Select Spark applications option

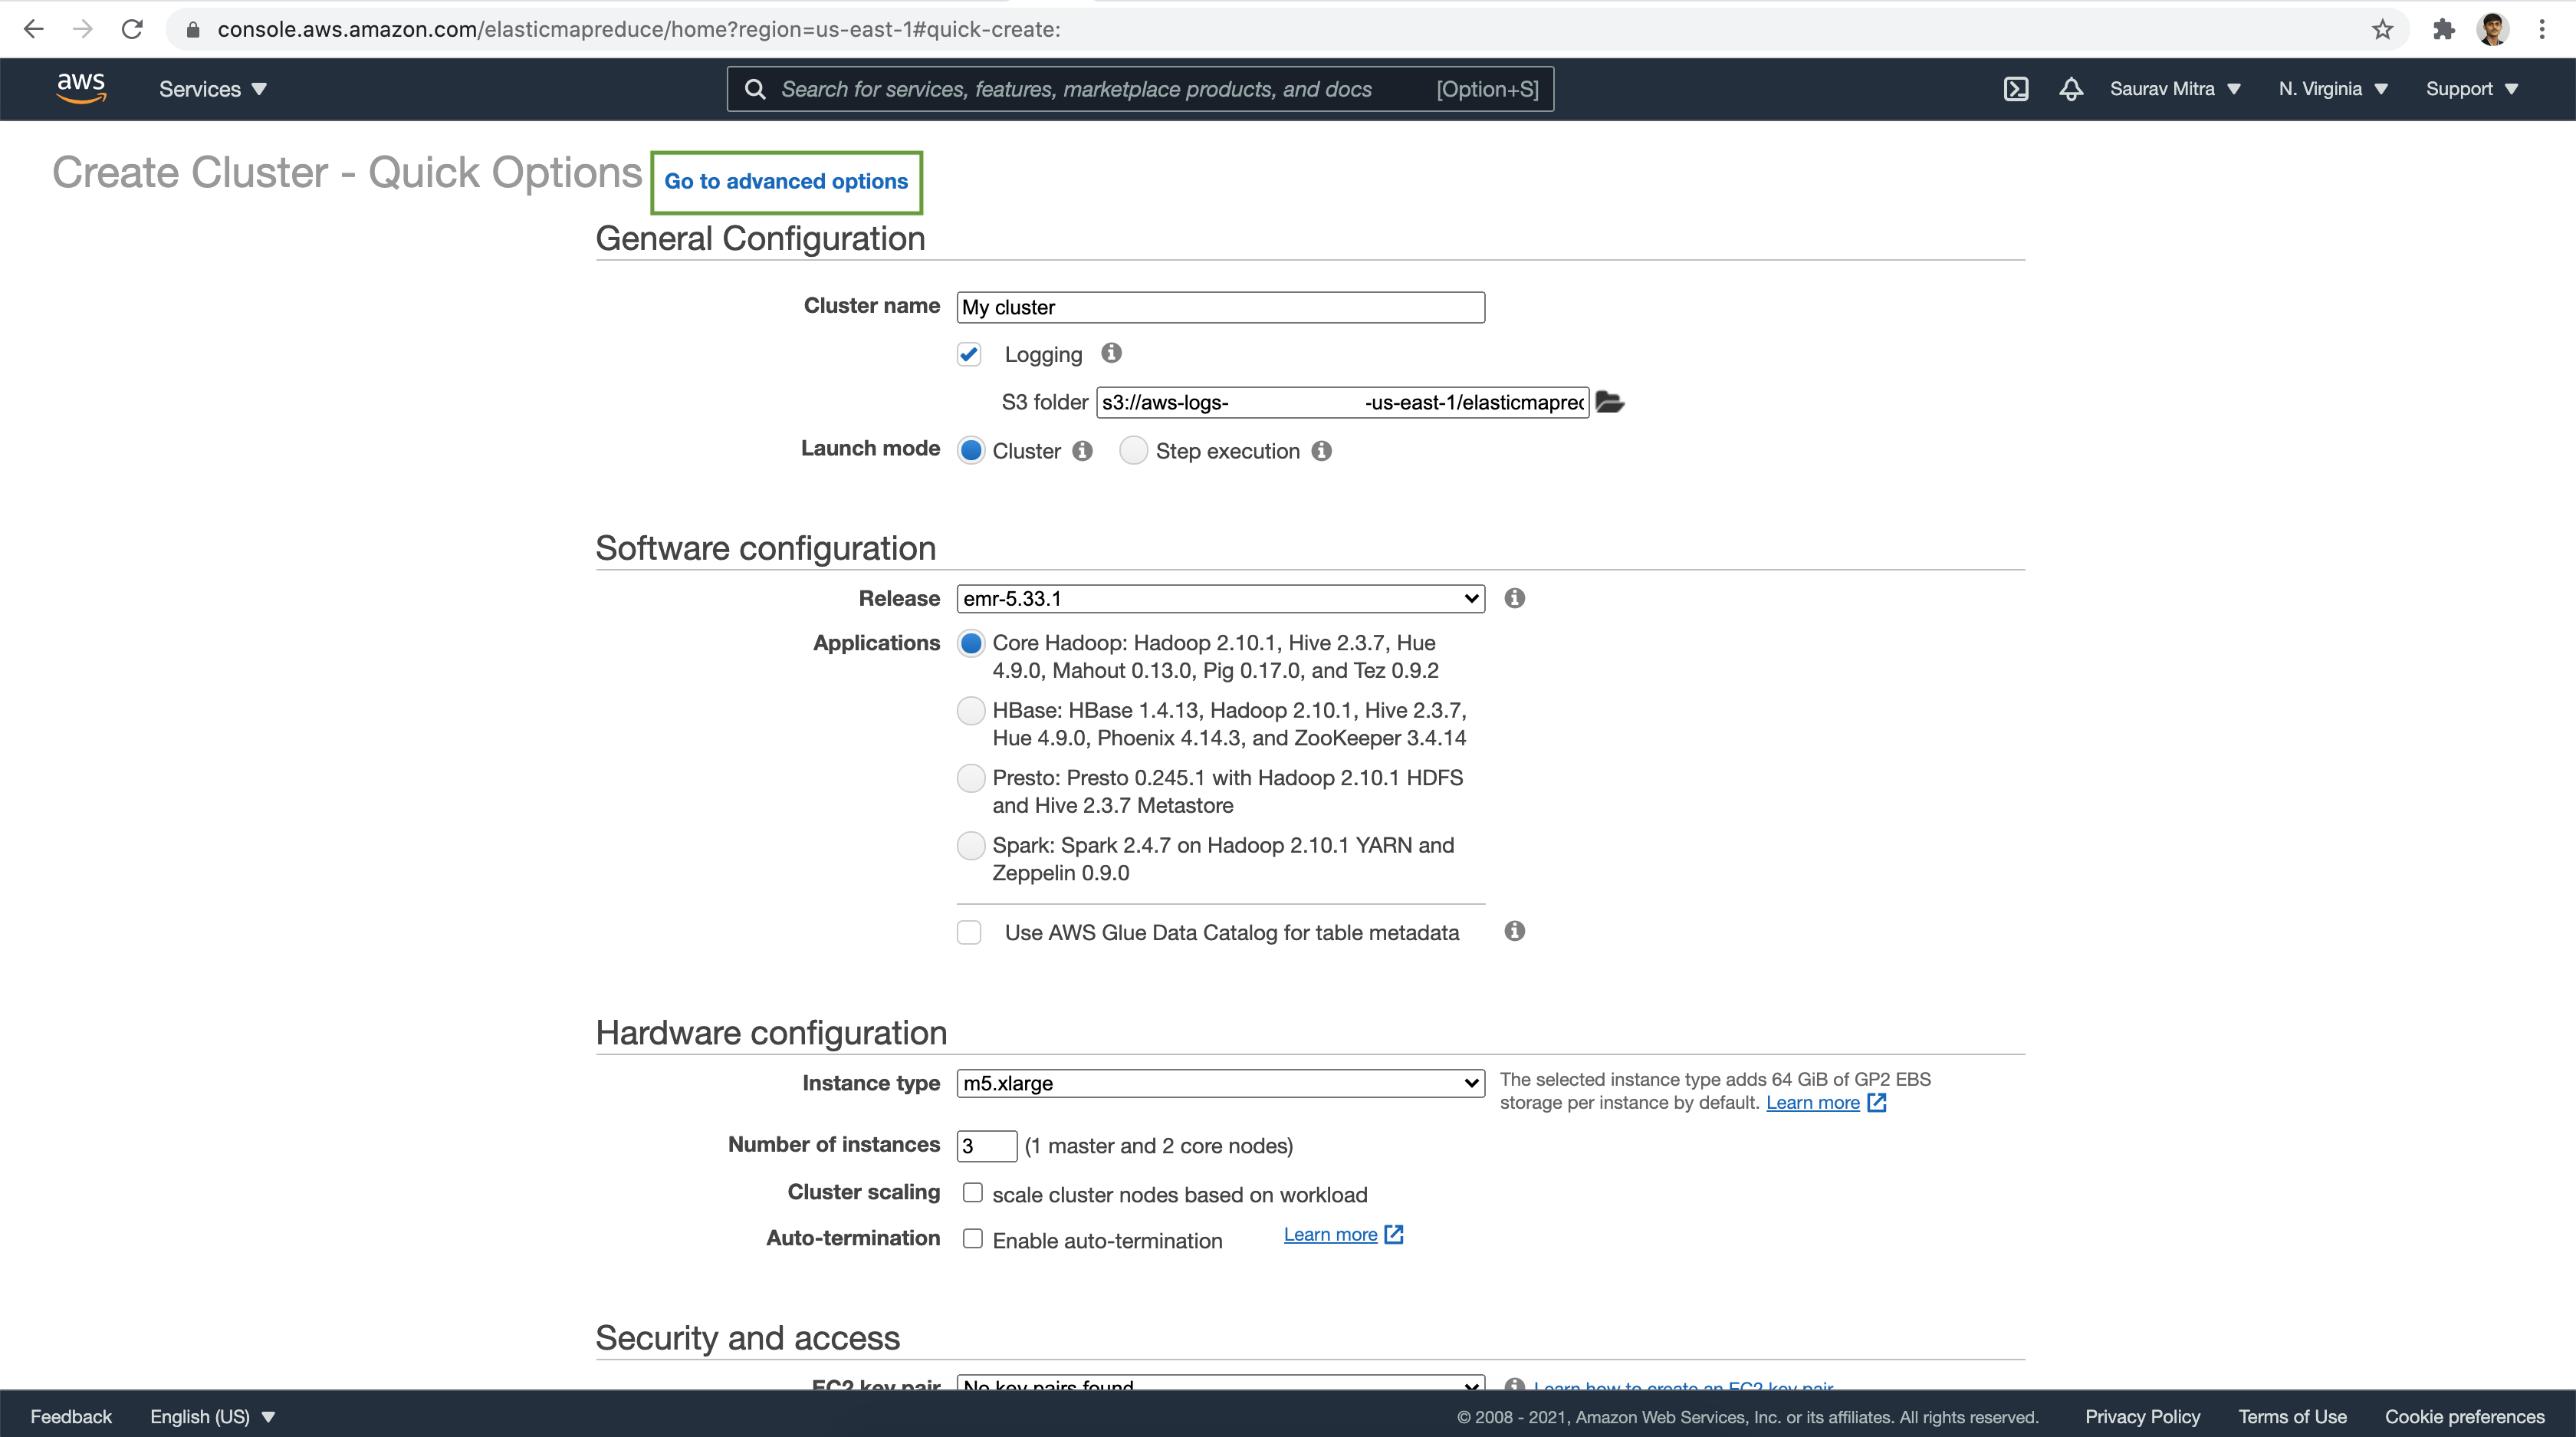pyautogui.click(x=971, y=846)
